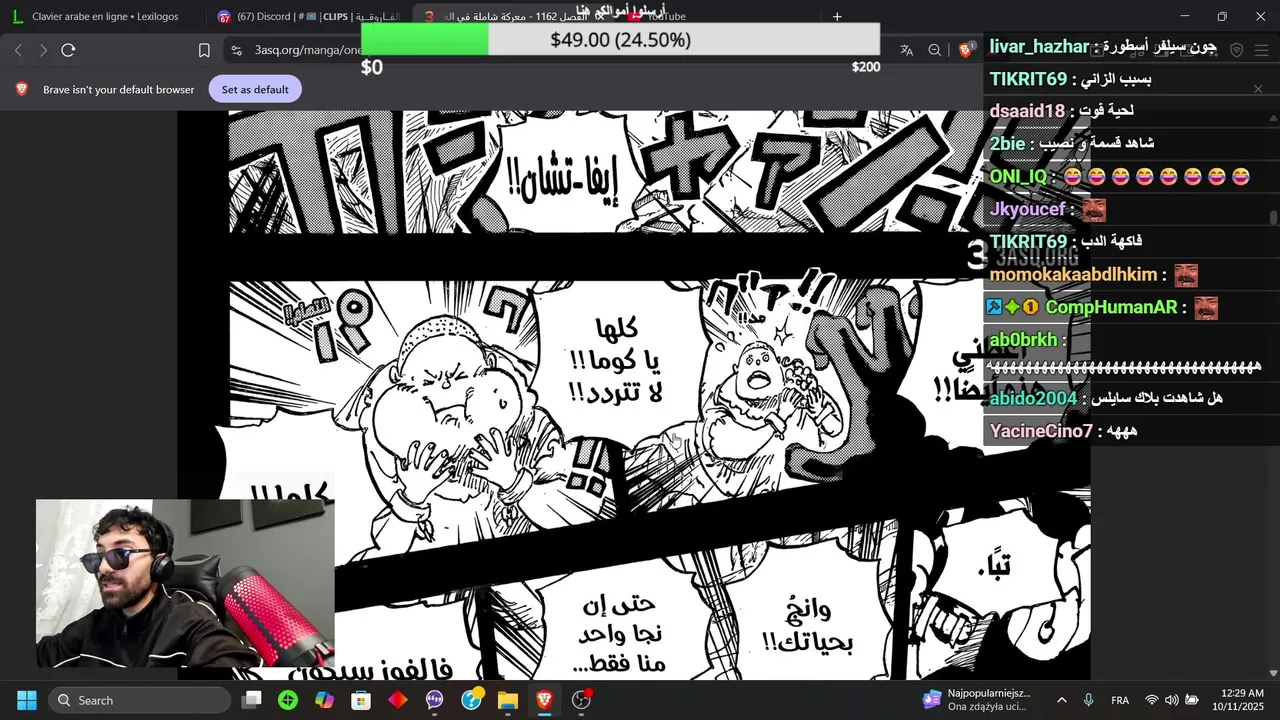Open OBS Studio from the taskbar

click(581, 700)
